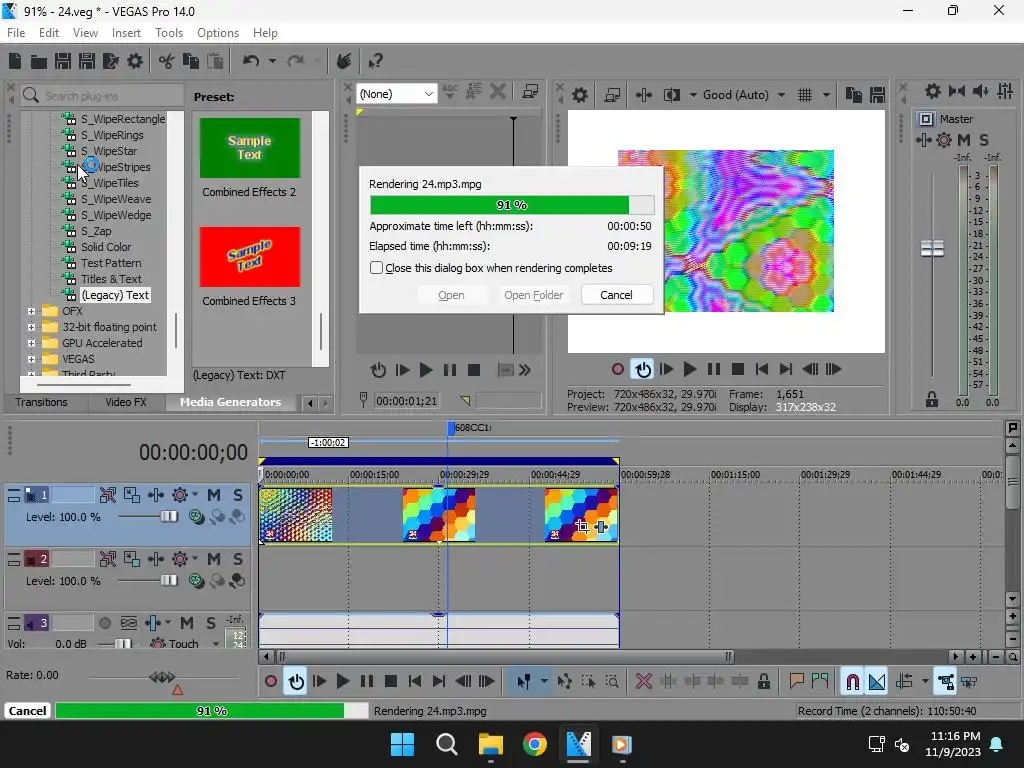Toggle preview on external monitor icon

coord(612,95)
